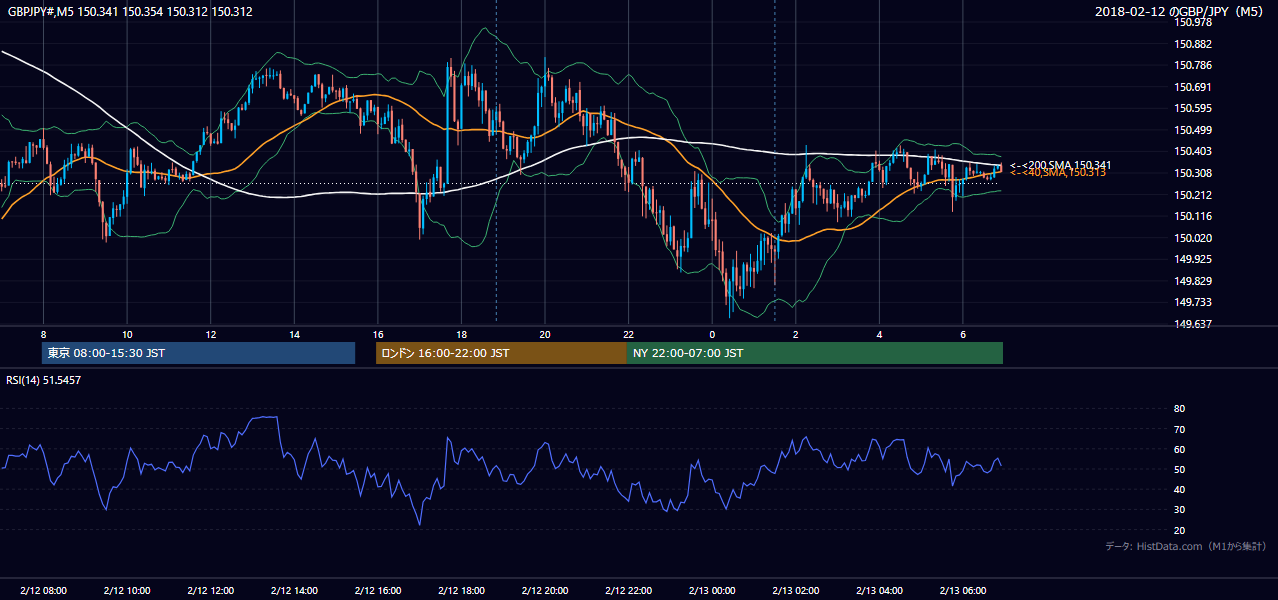Click the GBPJPY#,M5 chart title text
1278x600 pixels.
[x=130, y=12]
